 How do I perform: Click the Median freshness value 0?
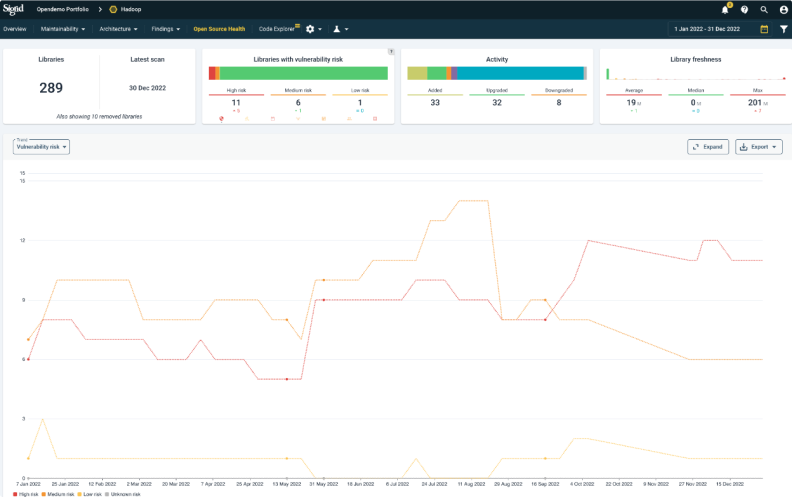[693, 103]
